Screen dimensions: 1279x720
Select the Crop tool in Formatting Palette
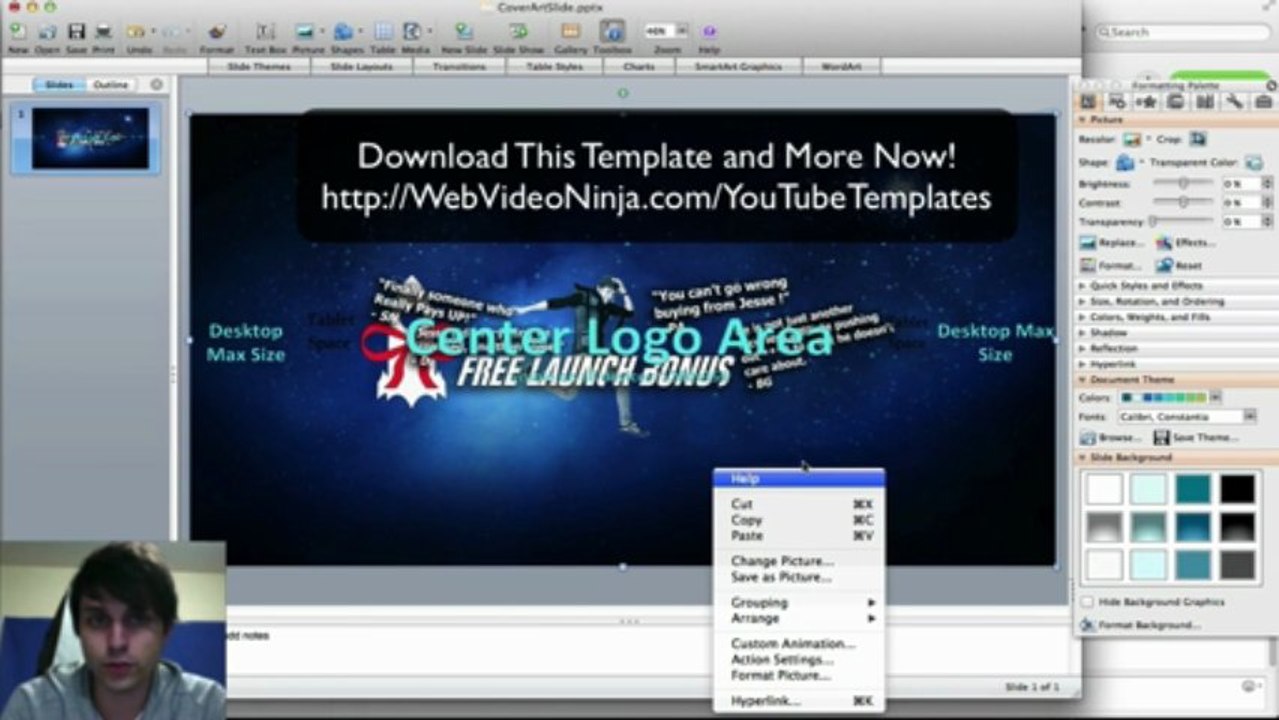click(1198, 139)
